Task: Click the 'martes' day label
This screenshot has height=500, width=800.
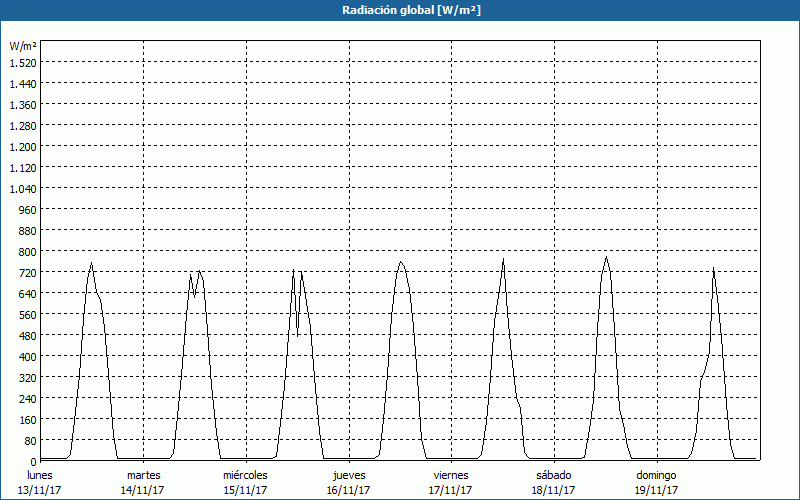Action: pyautogui.click(x=143, y=475)
